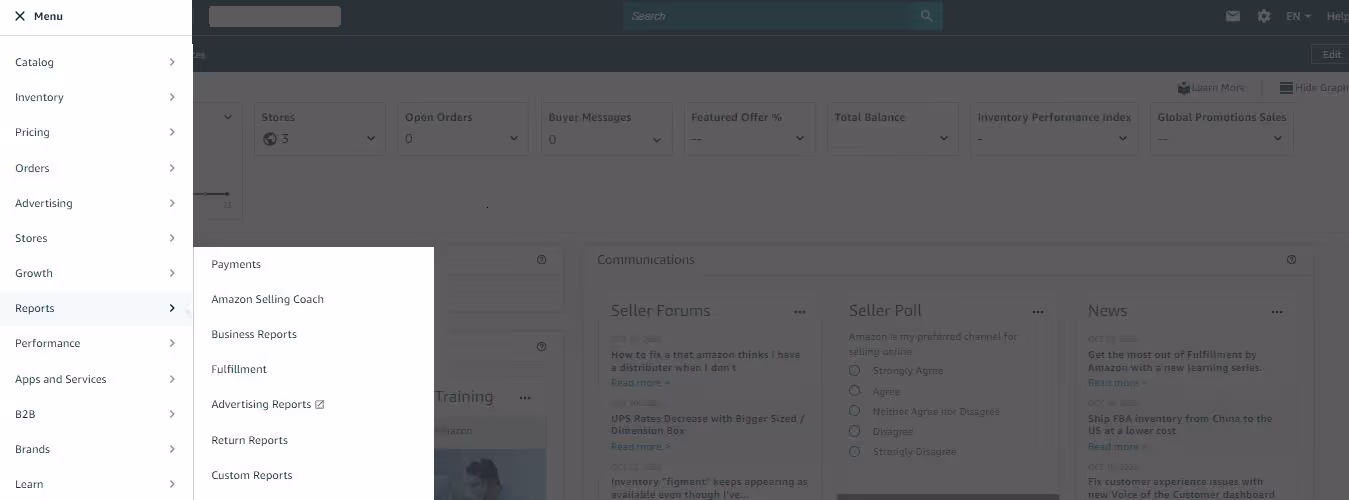Open the Inventory menu item
The width and height of the screenshot is (1349, 500).
click(96, 97)
